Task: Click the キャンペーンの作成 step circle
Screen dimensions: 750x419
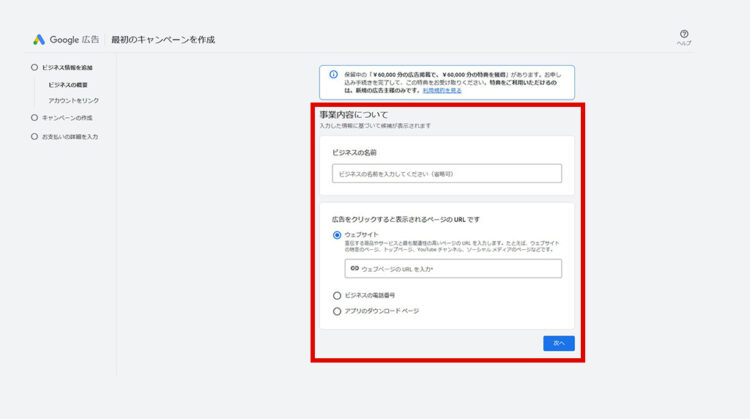Action: tap(35, 117)
